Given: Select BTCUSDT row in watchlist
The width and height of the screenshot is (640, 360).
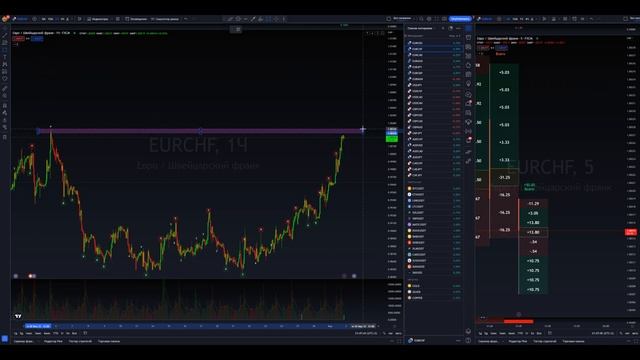Looking at the screenshot, I should pos(433,189).
